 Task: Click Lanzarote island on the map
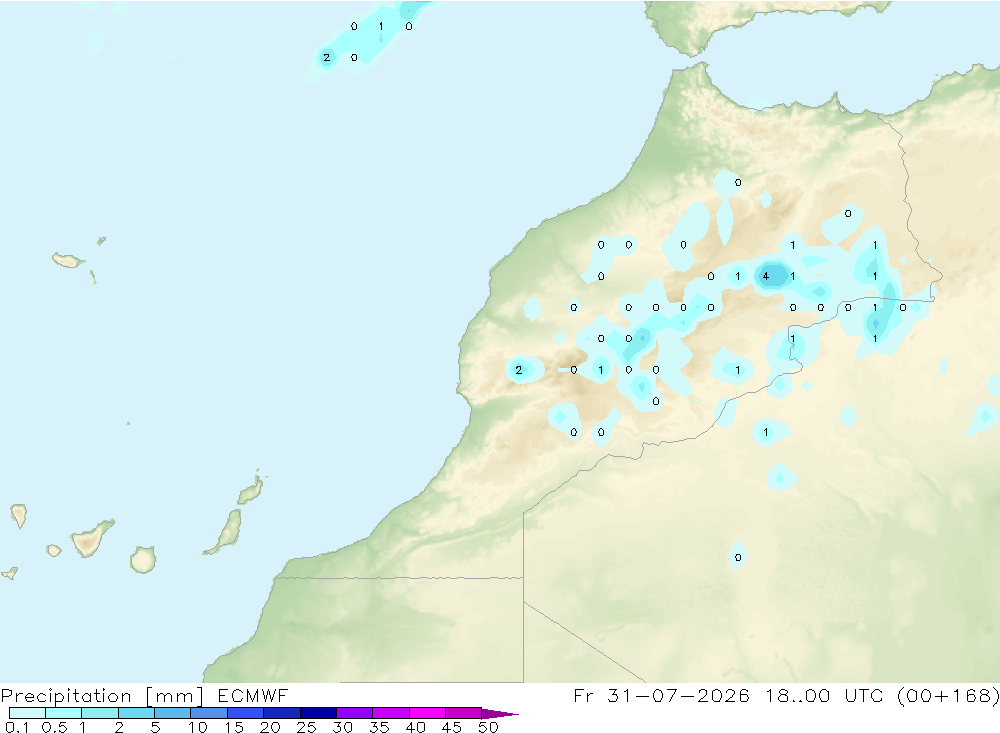[x=251, y=491]
